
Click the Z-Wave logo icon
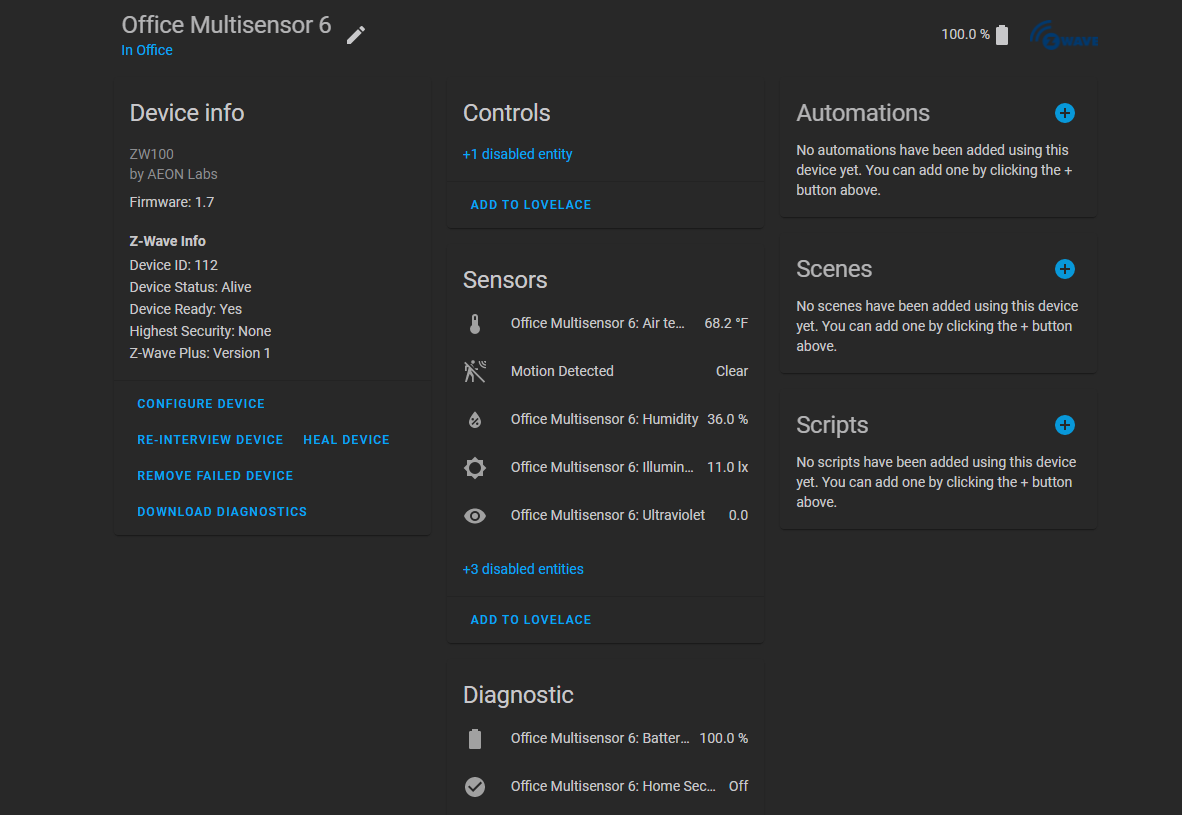1064,37
